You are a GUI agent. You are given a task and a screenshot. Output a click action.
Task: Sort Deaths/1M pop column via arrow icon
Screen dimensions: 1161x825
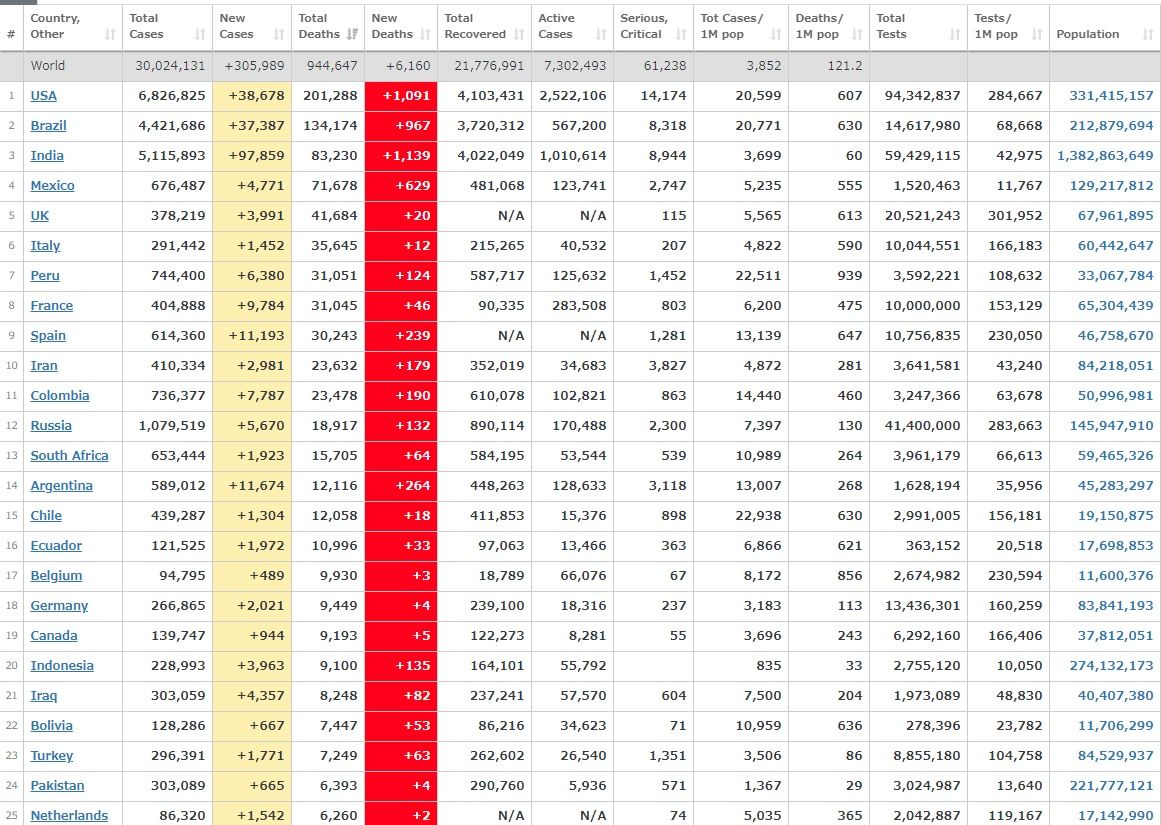(x=857, y=35)
